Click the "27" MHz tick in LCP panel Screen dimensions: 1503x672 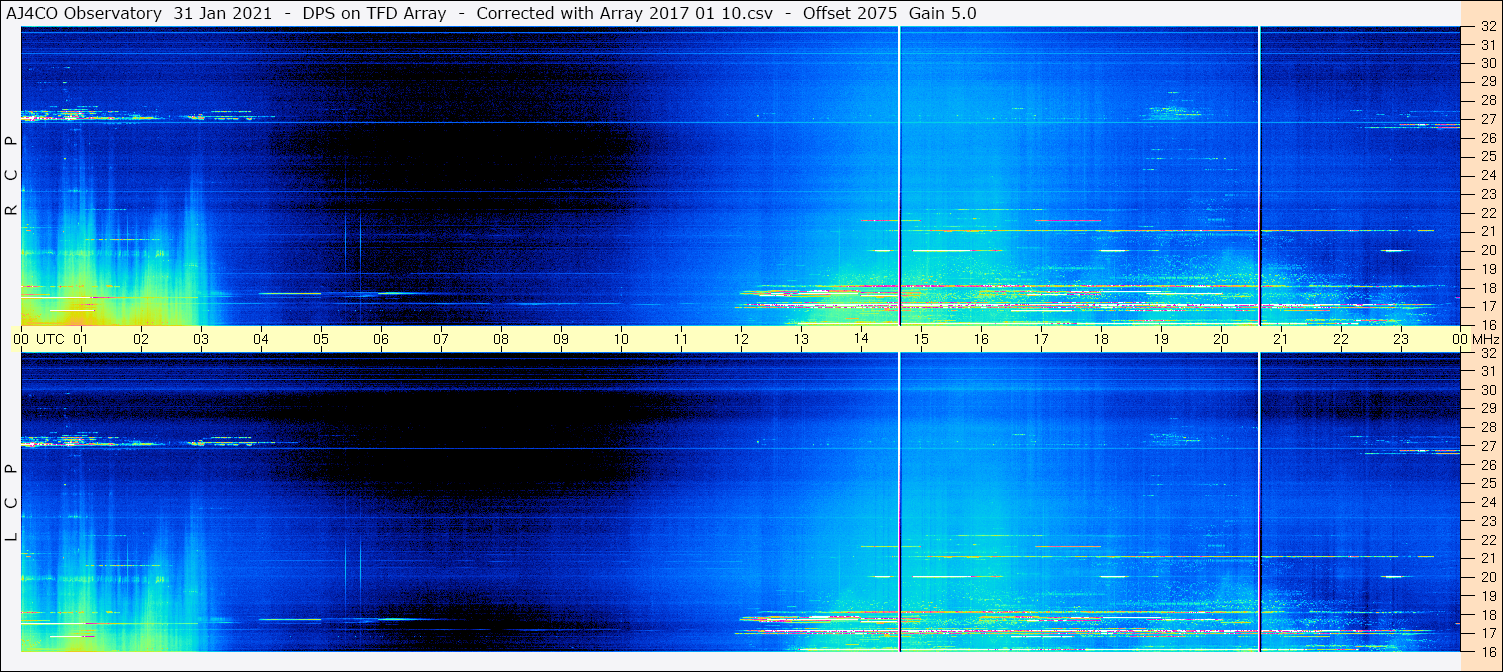1487,446
